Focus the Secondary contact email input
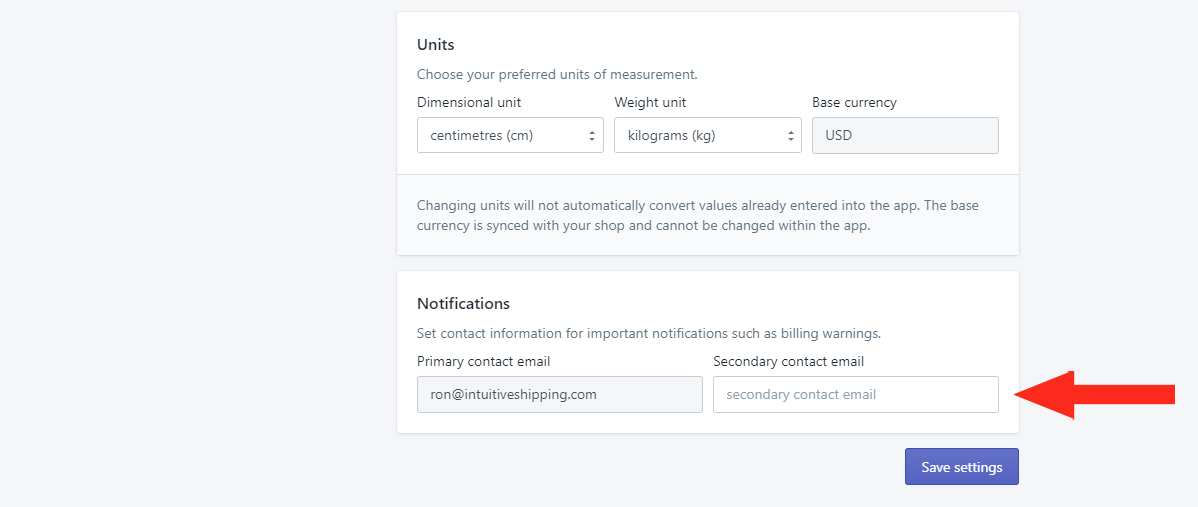The width and height of the screenshot is (1198, 507). click(856, 395)
